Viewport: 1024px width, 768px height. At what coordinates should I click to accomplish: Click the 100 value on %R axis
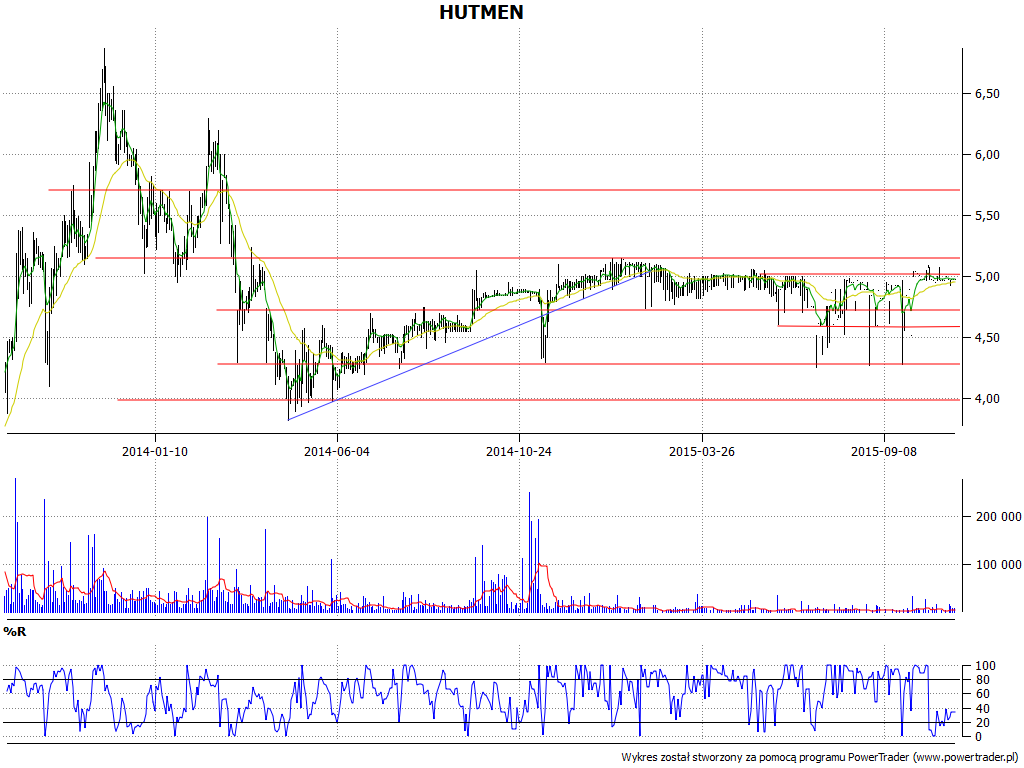985,666
